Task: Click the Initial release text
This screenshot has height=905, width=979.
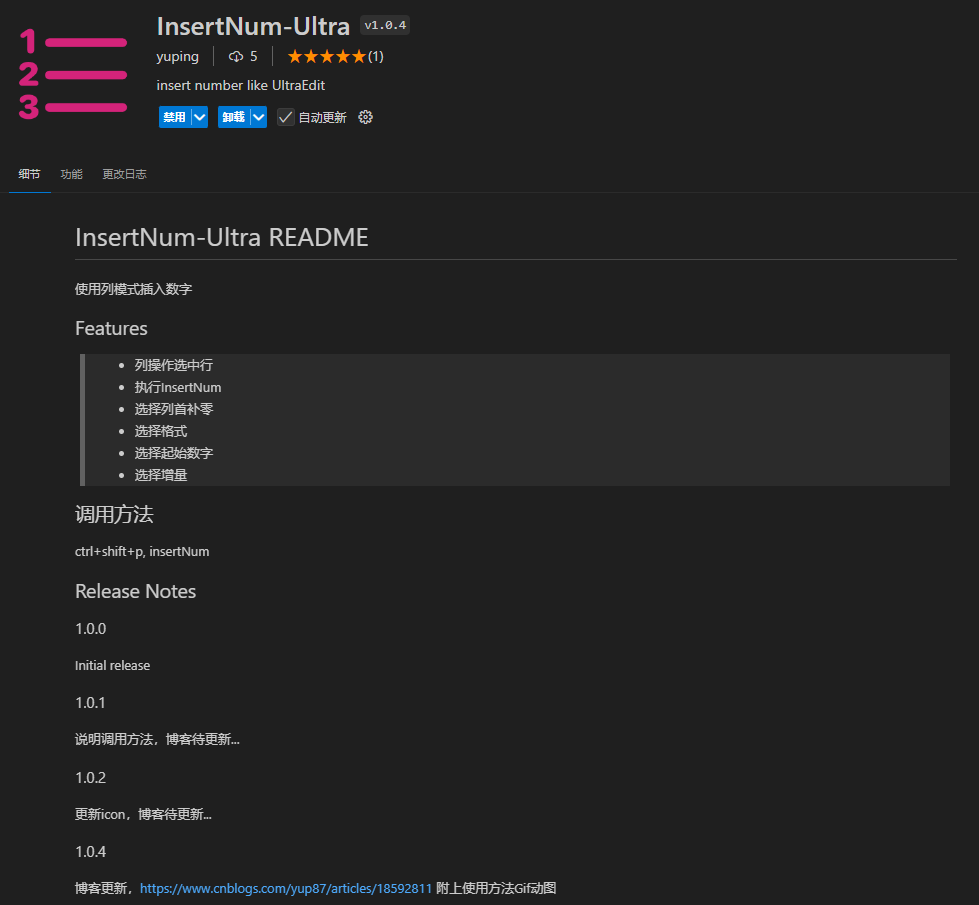Action: 112,666
